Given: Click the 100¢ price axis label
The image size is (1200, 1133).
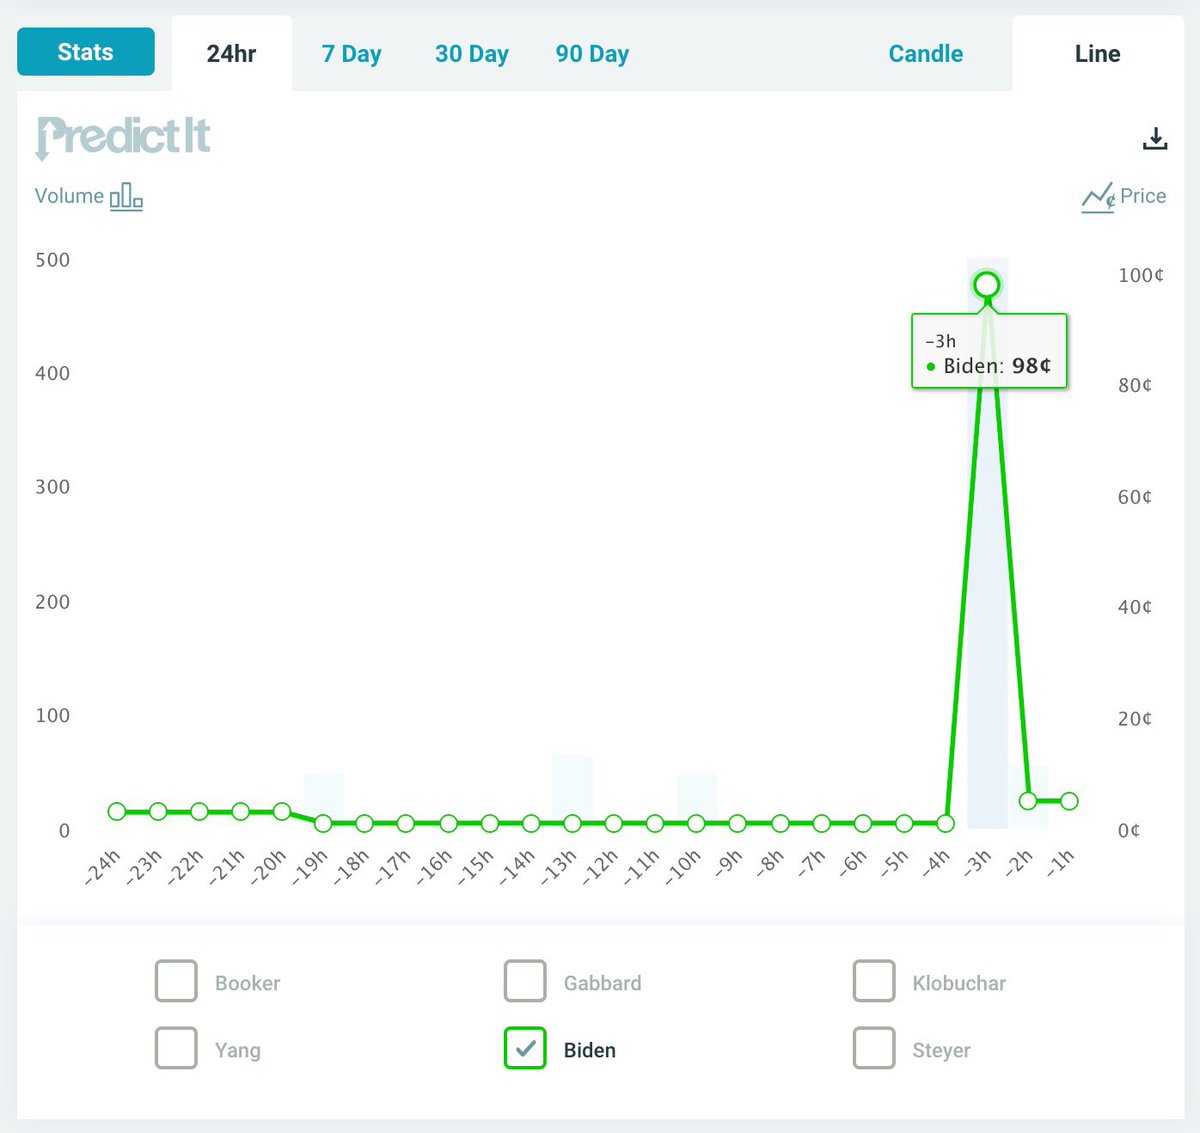Looking at the screenshot, I should click(1141, 275).
